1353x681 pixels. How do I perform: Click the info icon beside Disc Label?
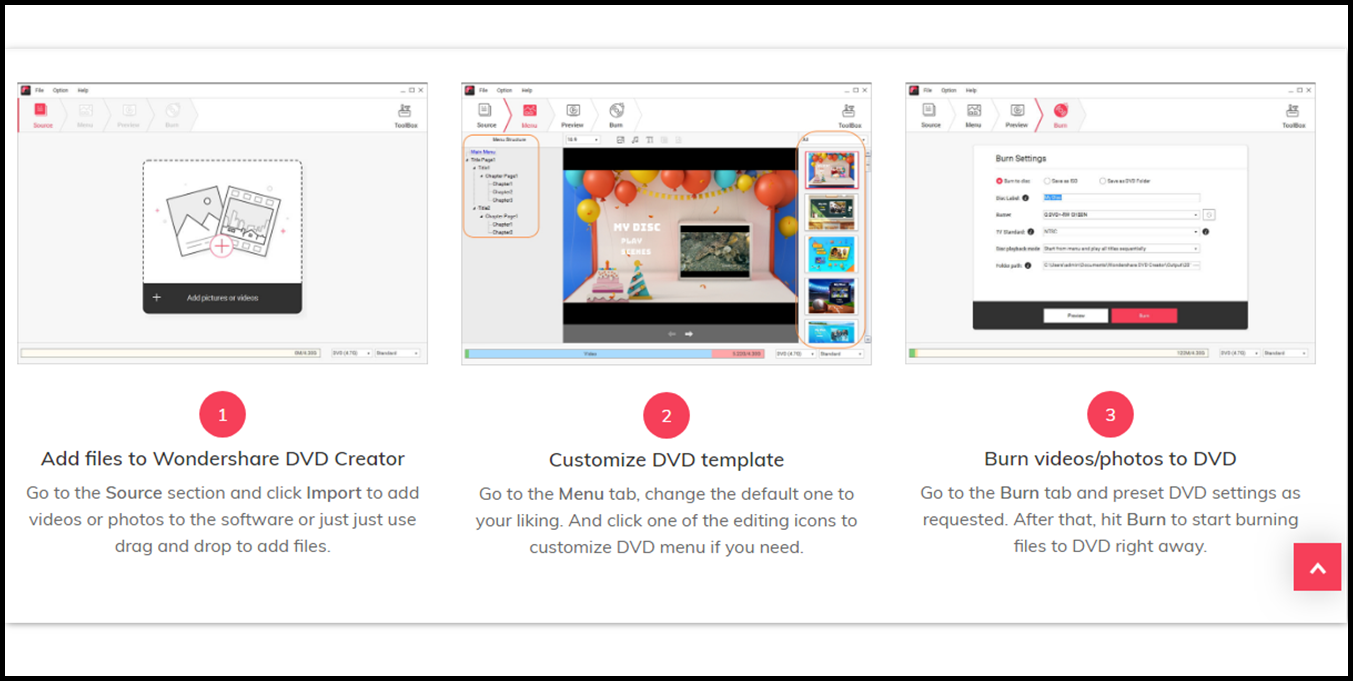coord(1025,198)
